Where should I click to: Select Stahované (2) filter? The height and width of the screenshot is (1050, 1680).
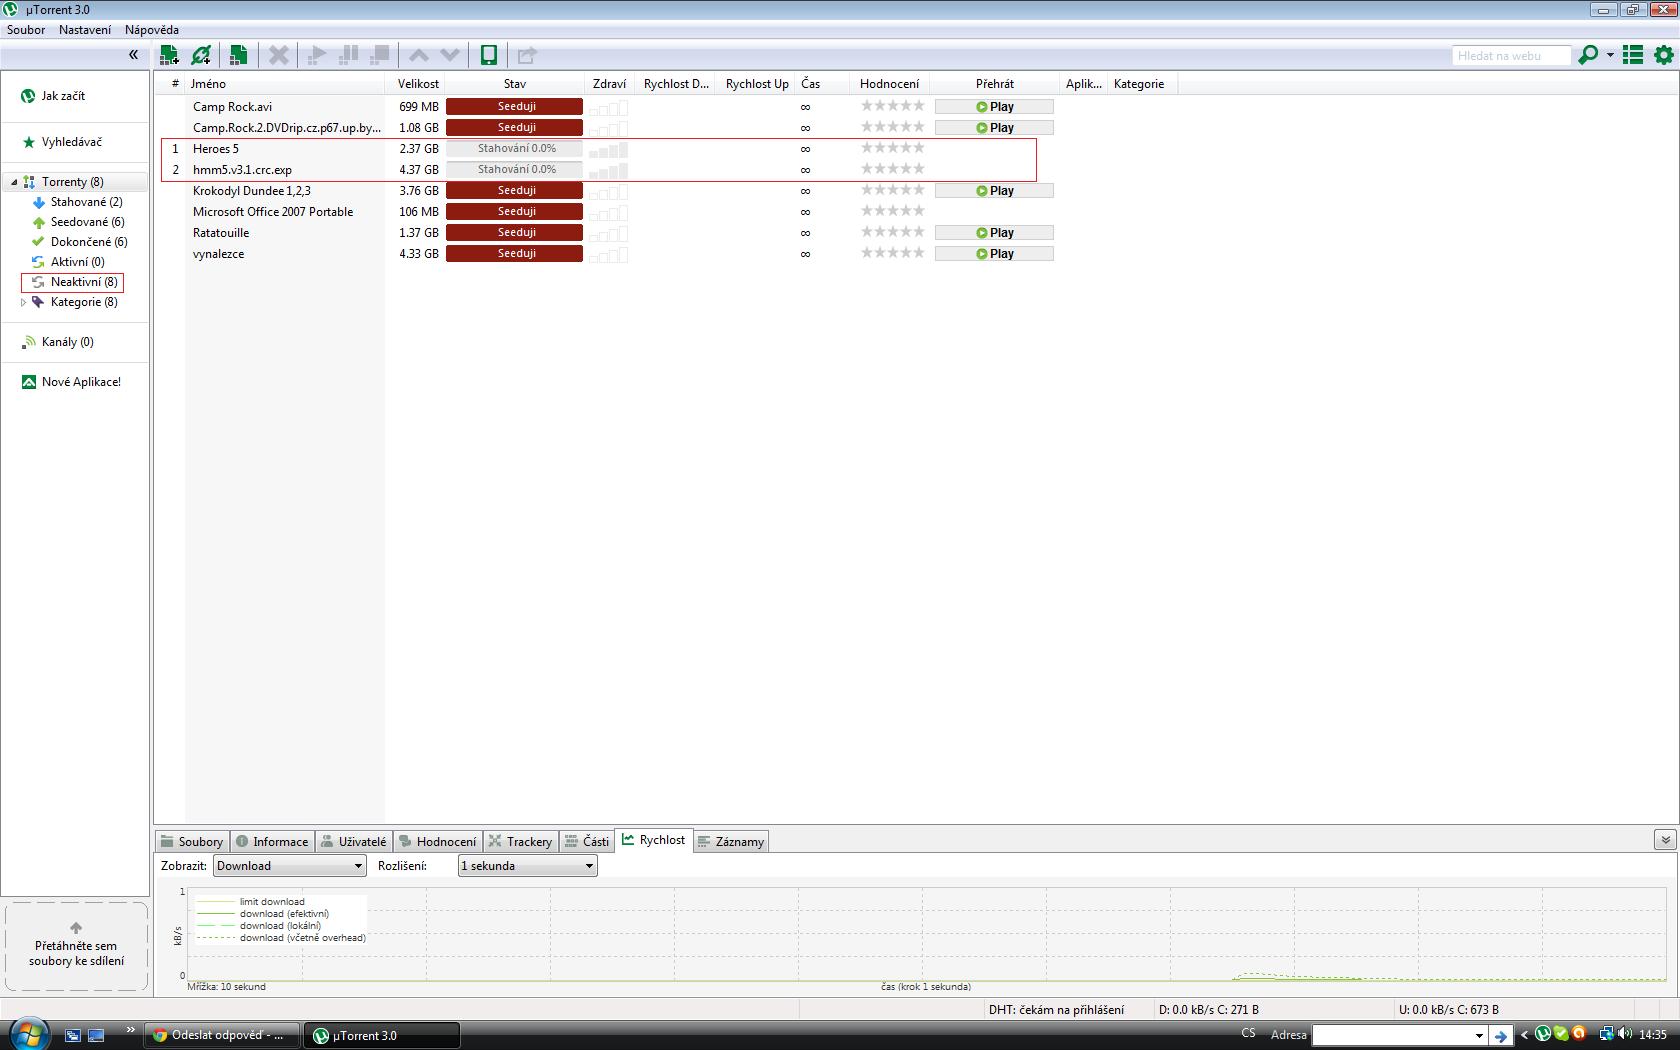[x=86, y=202]
